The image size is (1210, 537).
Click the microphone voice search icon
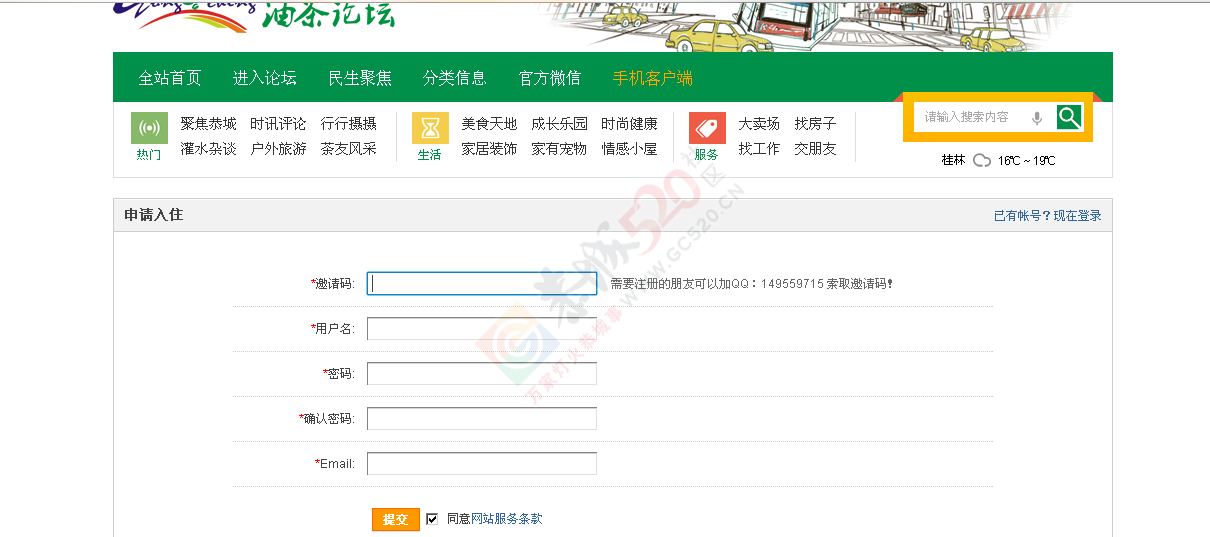[x=1037, y=118]
